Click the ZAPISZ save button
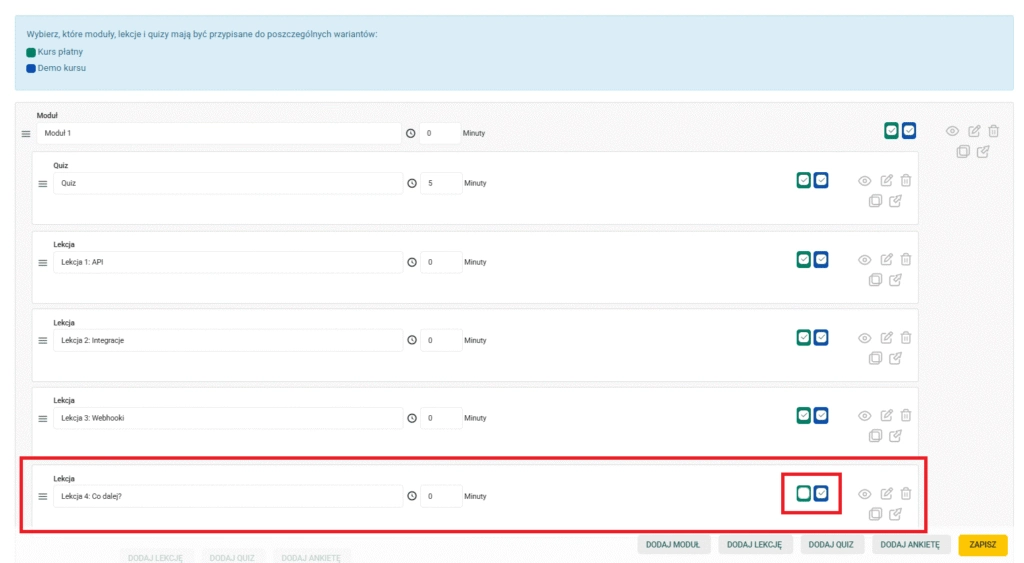The width and height of the screenshot is (1024, 563). click(x=982, y=545)
